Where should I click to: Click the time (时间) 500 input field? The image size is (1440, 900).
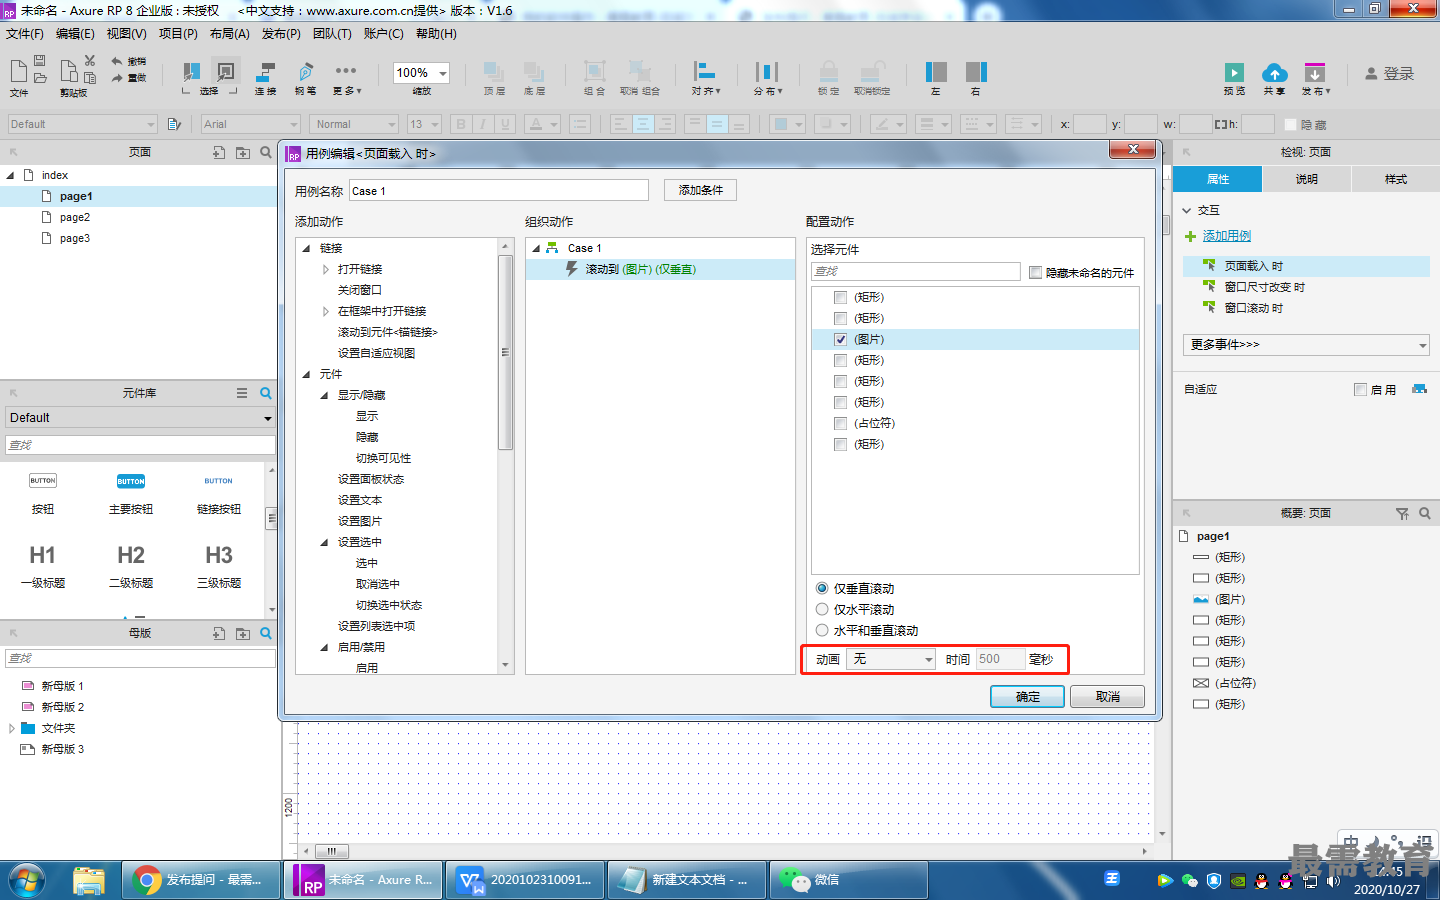[1000, 659]
